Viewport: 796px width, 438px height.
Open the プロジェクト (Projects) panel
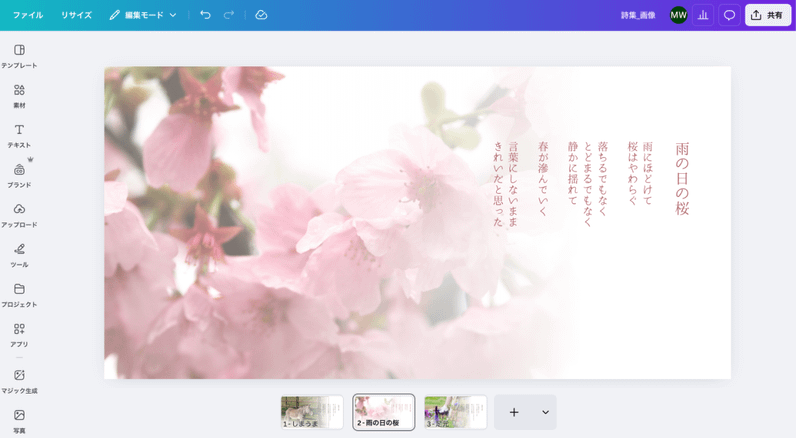tap(19, 295)
